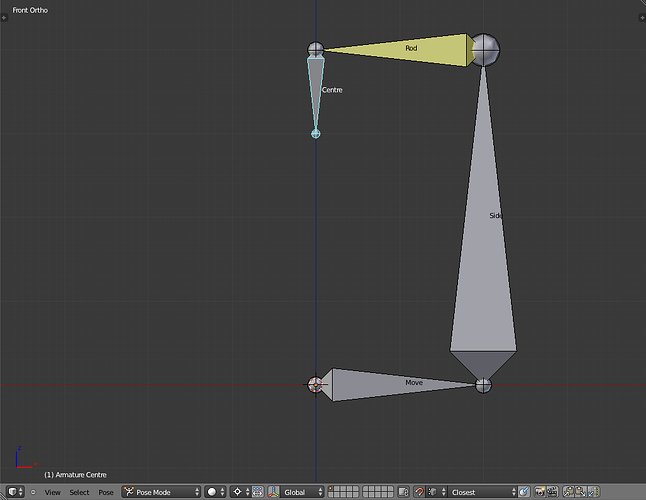Click the copy pose clipboard icon
The image size is (646, 500).
pos(569,492)
